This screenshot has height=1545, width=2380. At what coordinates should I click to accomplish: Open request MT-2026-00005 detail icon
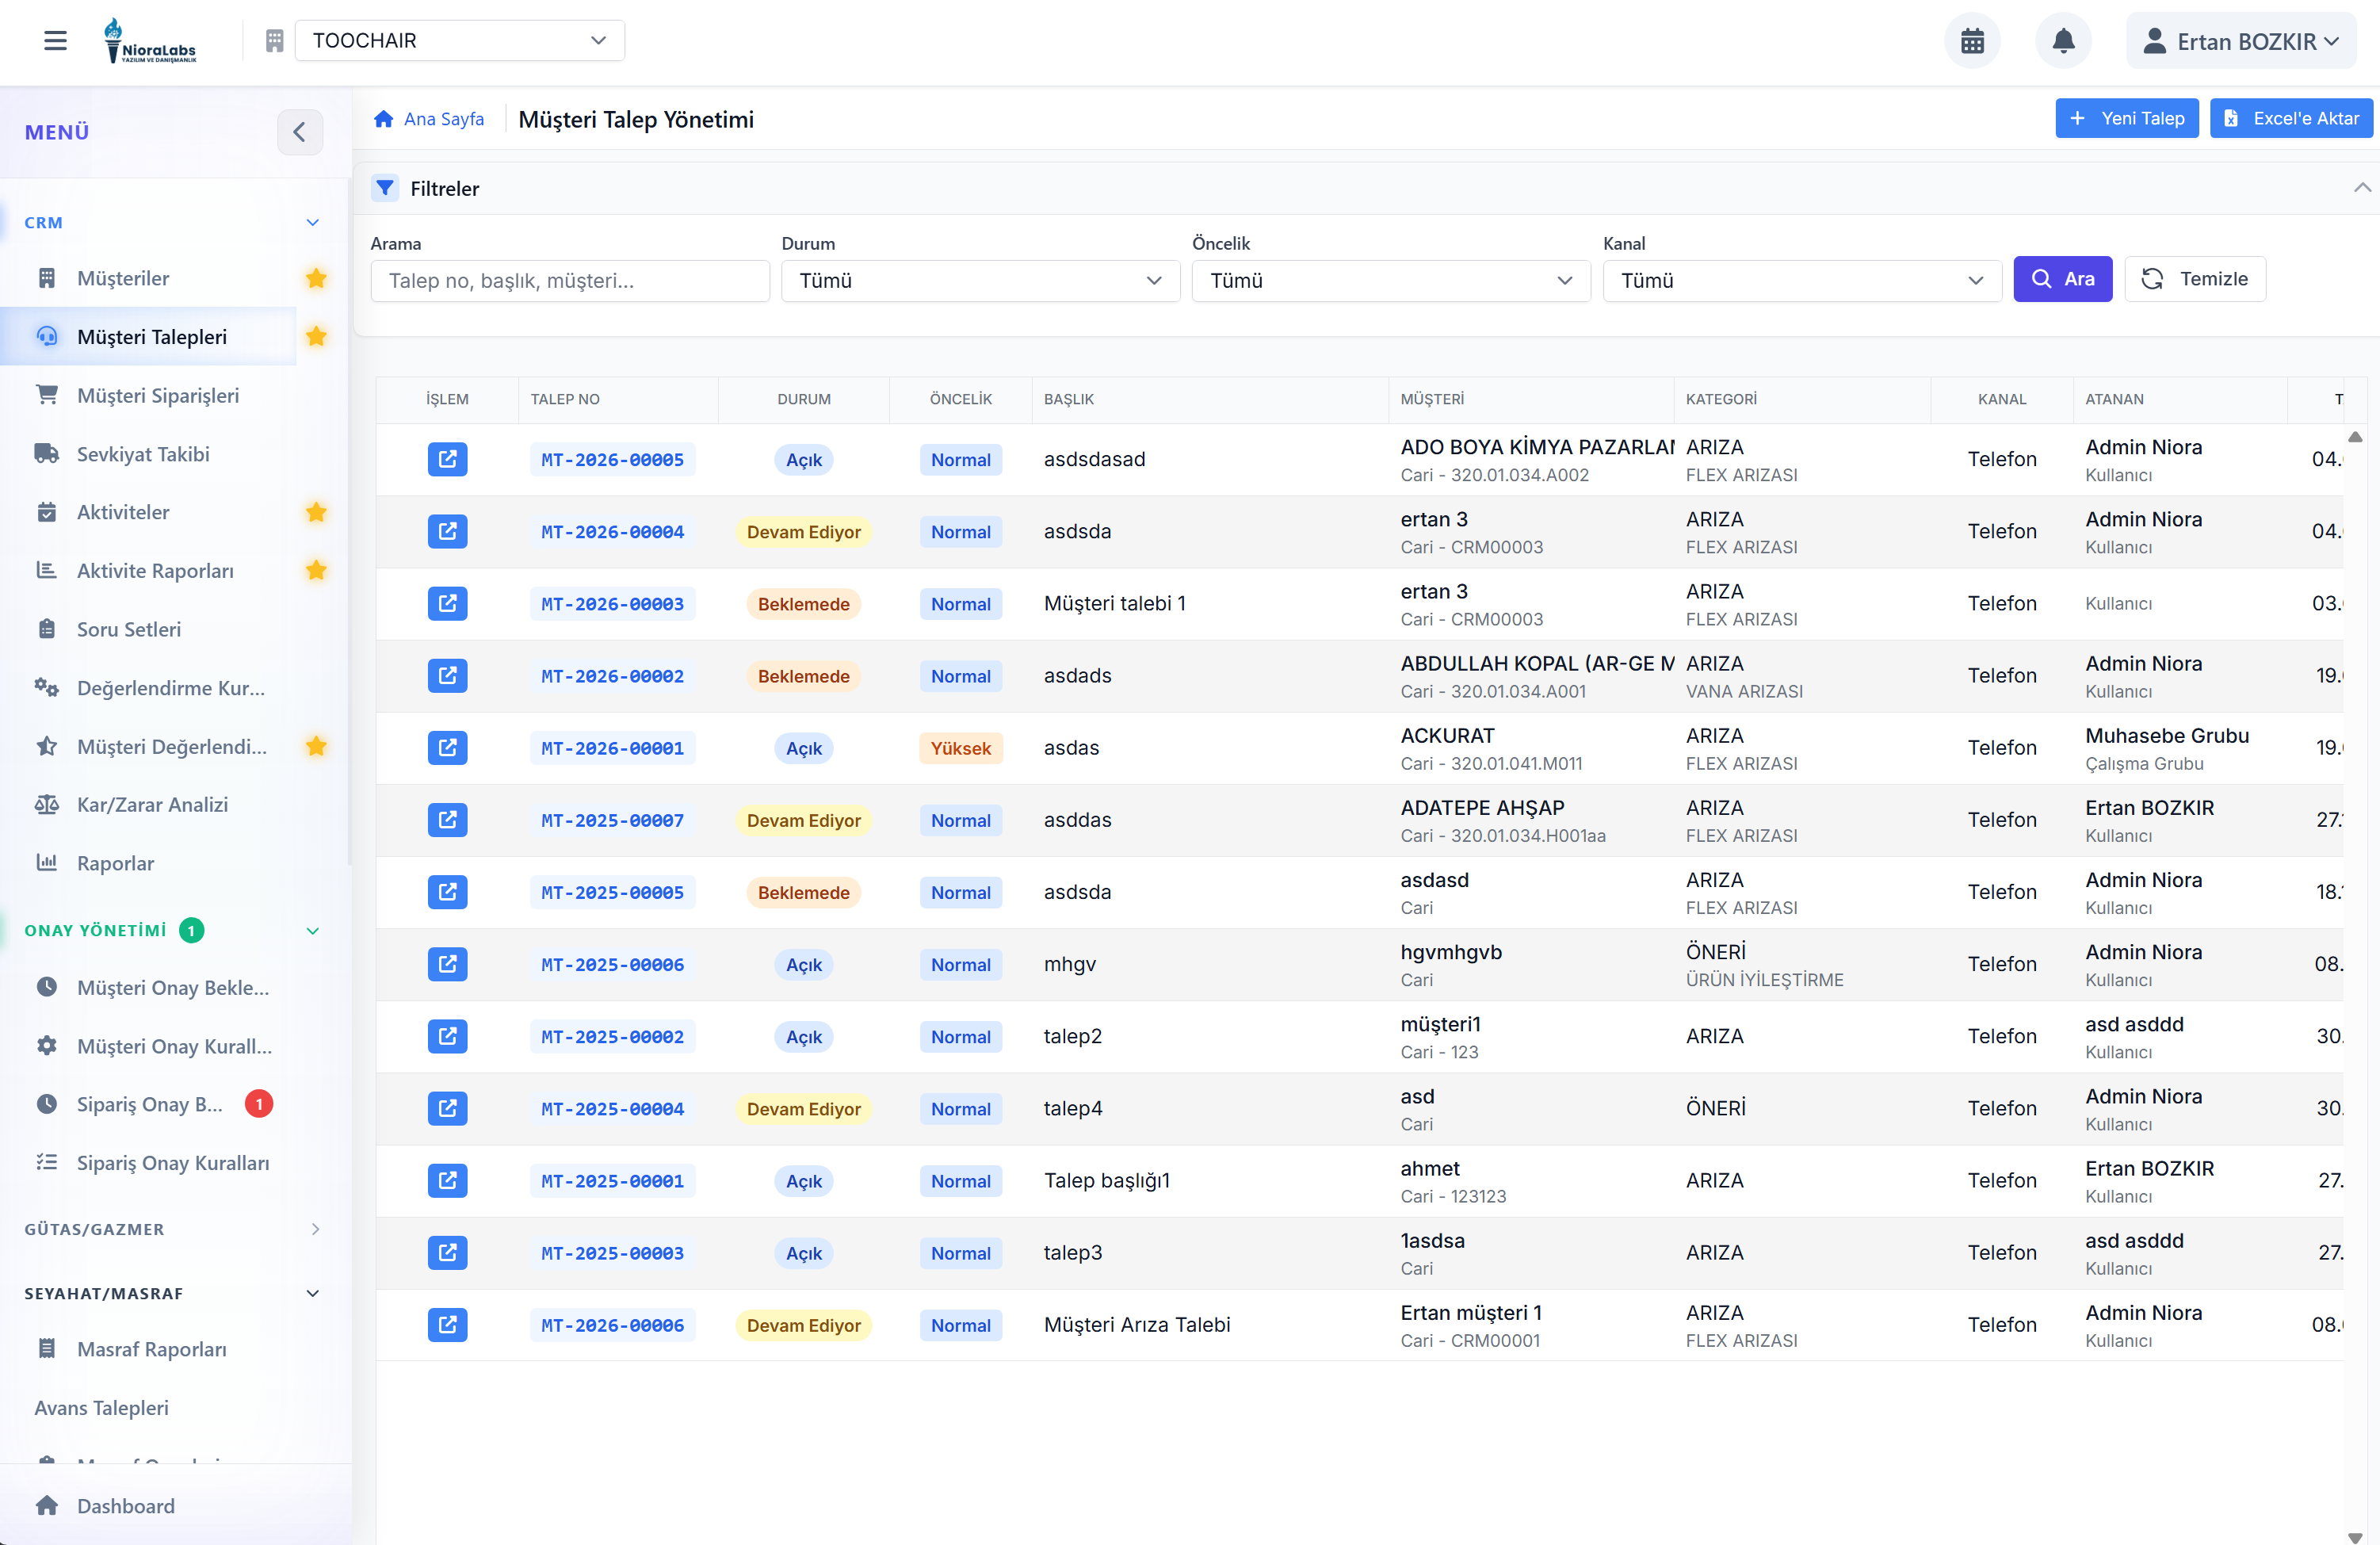[x=447, y=459]
